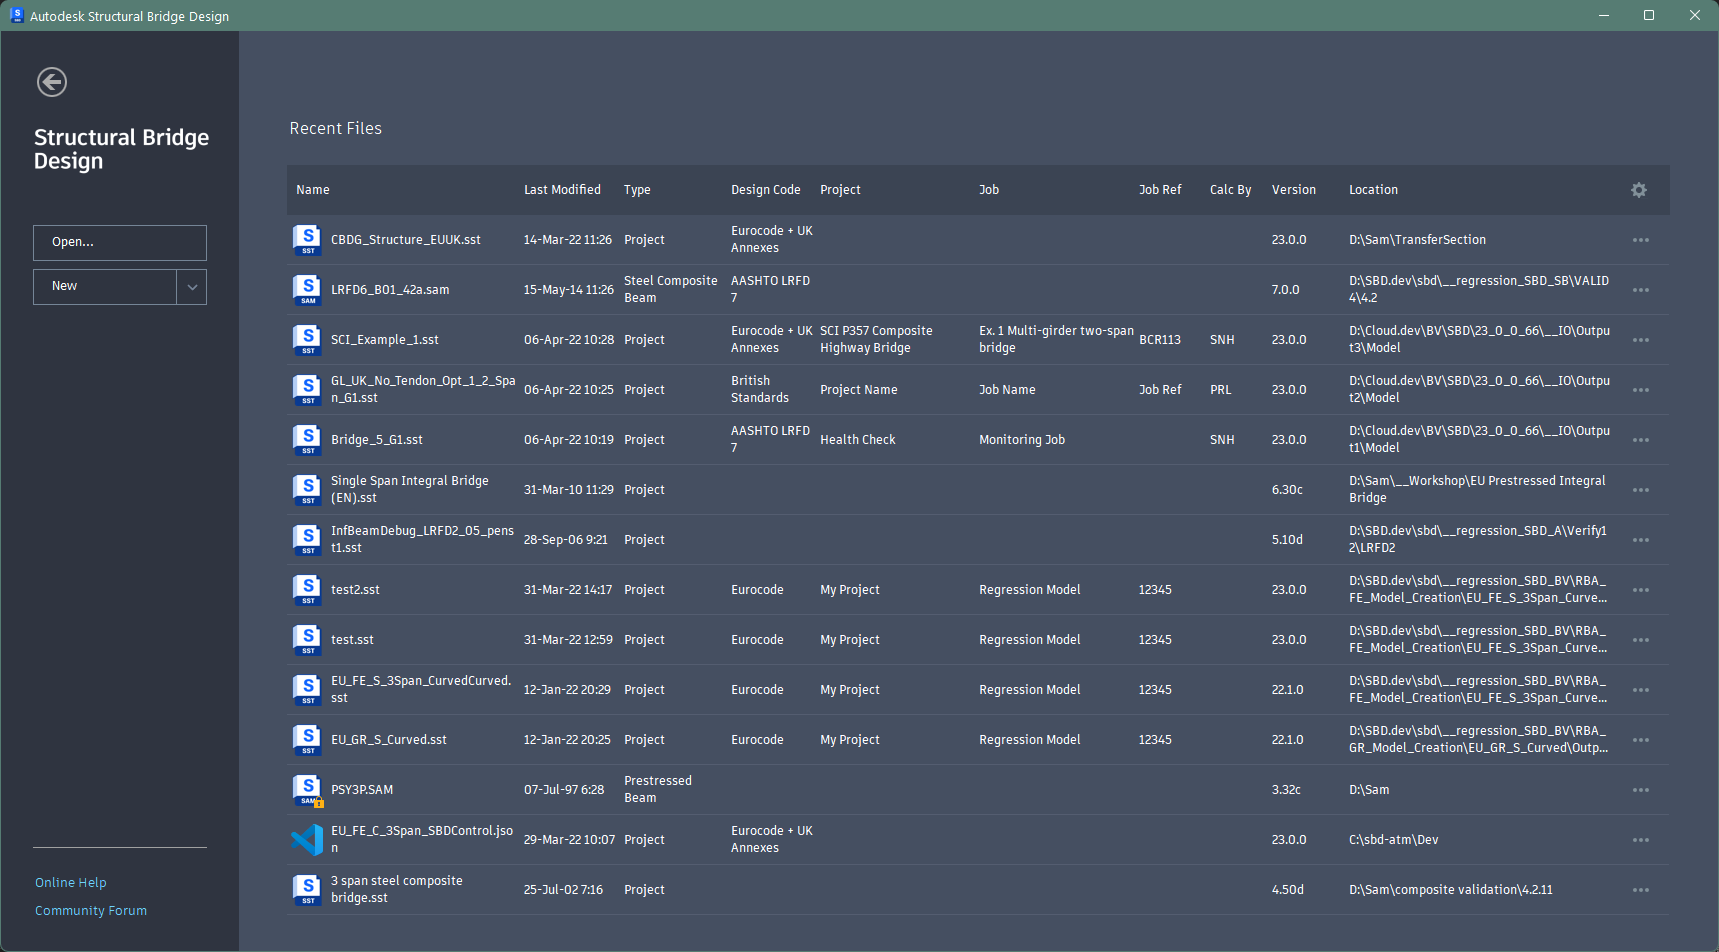Go back using the circled arrow icon
The height and width of the screenshot is (952, 1719).
pos(52,82)
